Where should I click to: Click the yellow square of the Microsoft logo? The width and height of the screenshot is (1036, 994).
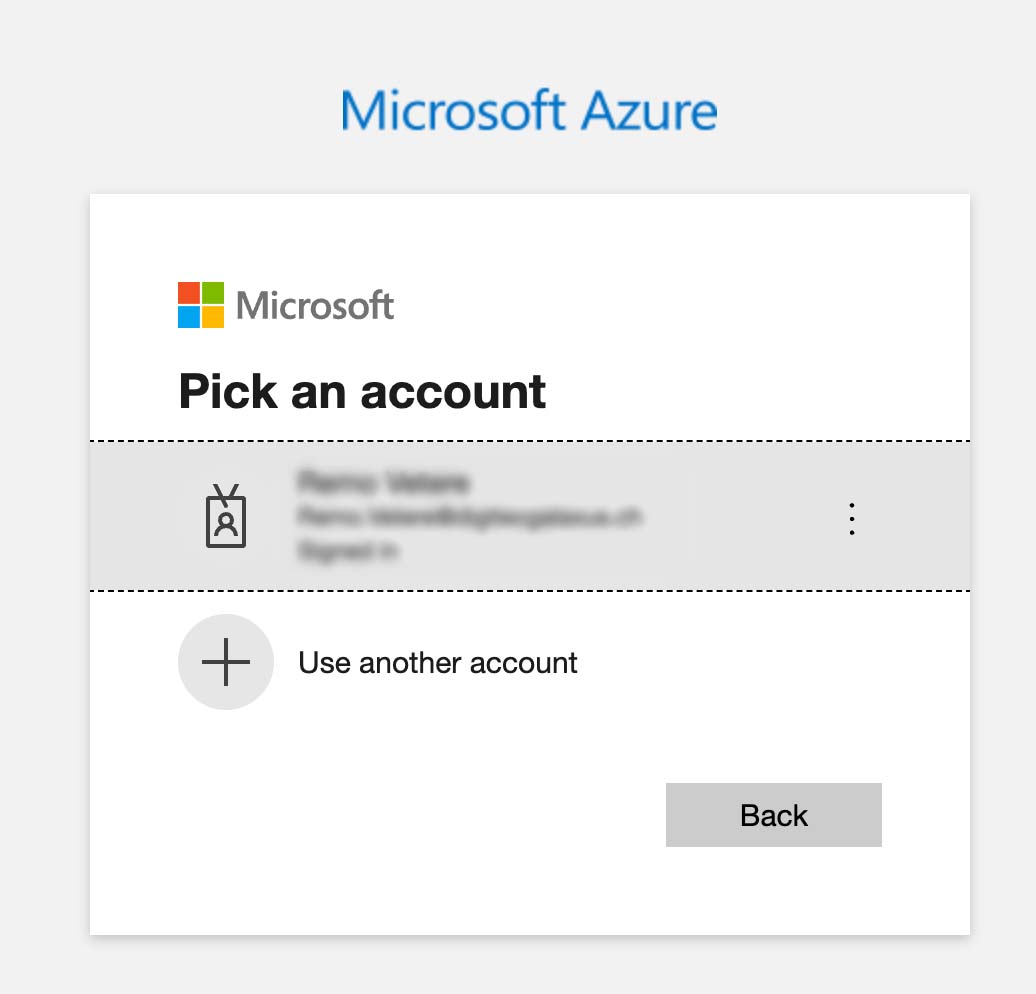(212, 317)
